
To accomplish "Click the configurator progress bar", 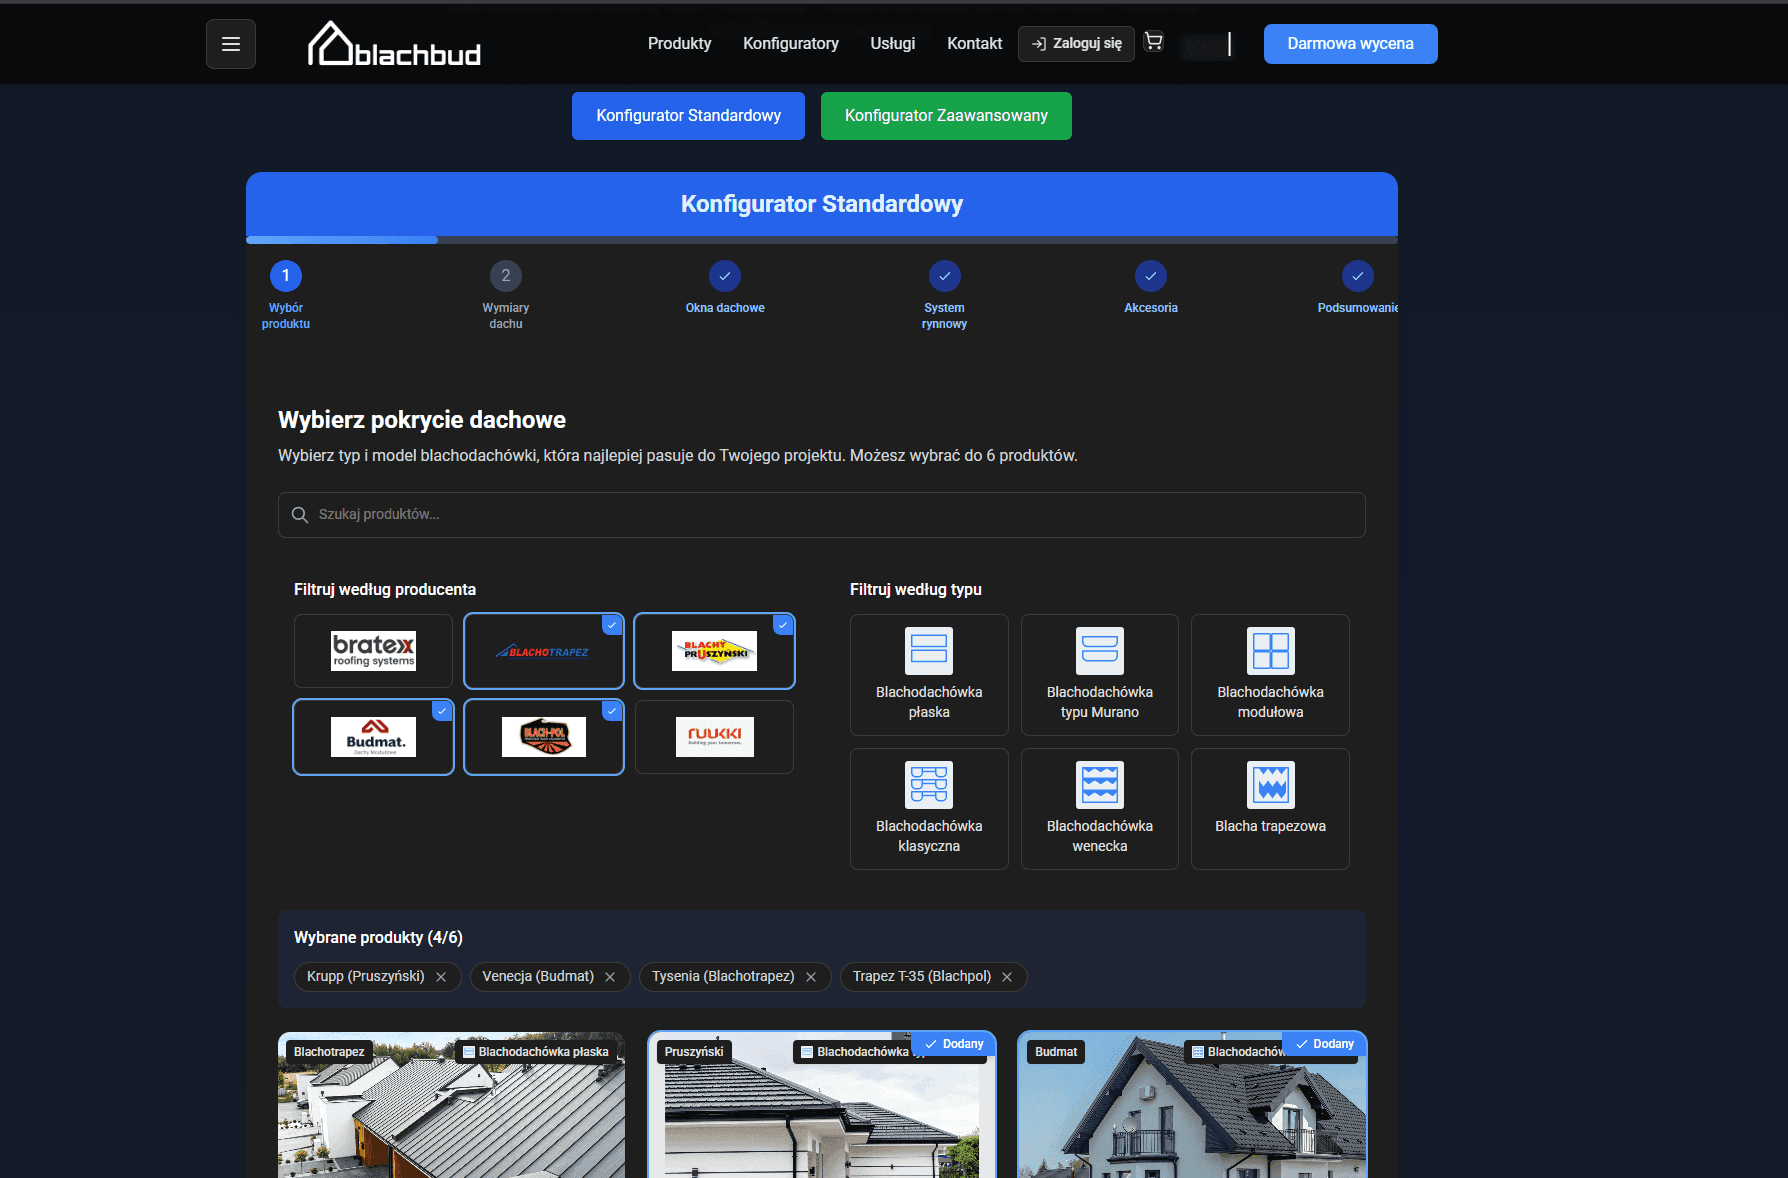I will (x=822, y=240).
